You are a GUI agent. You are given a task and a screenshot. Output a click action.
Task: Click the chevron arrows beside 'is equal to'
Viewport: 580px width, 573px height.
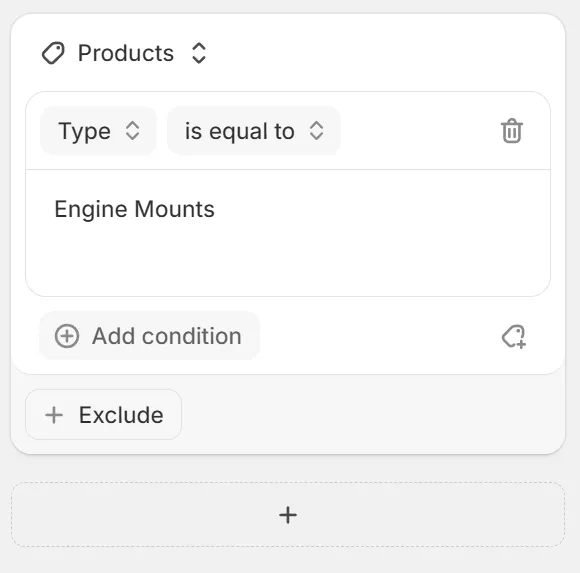[x=317, y=131]
